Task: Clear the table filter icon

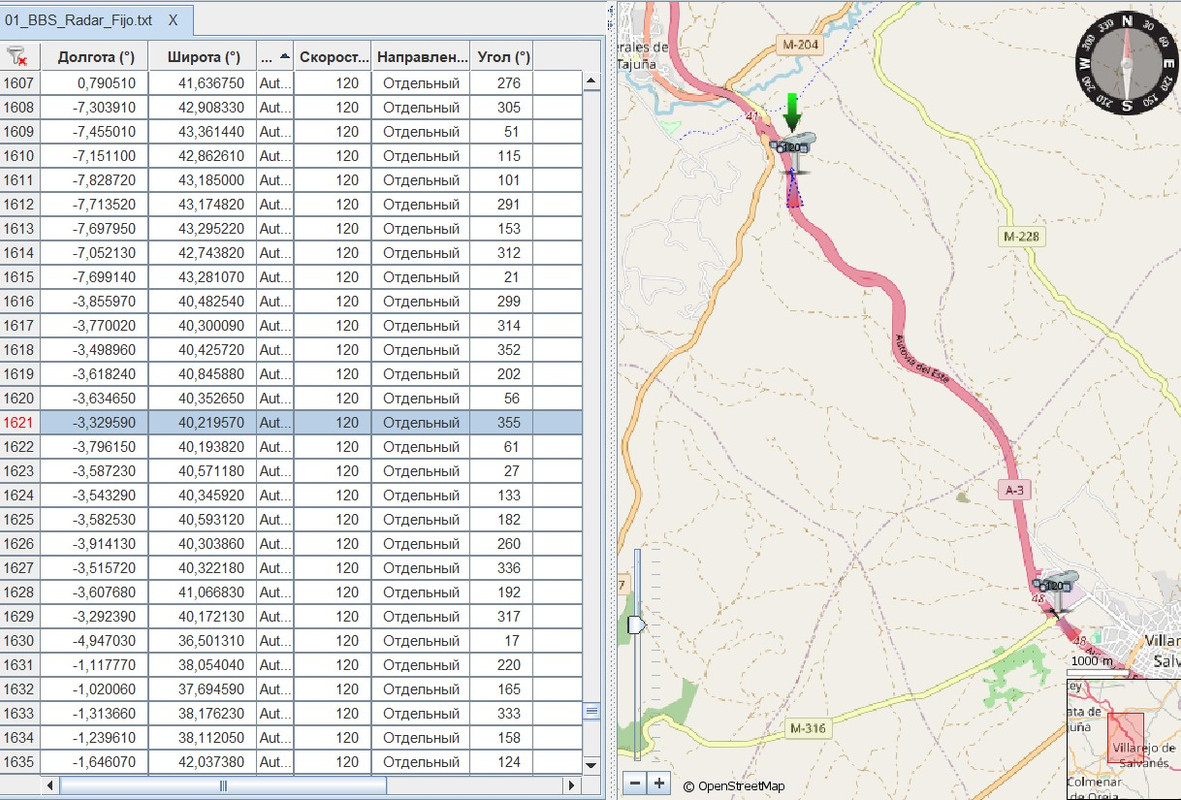Action: point(17,56)
